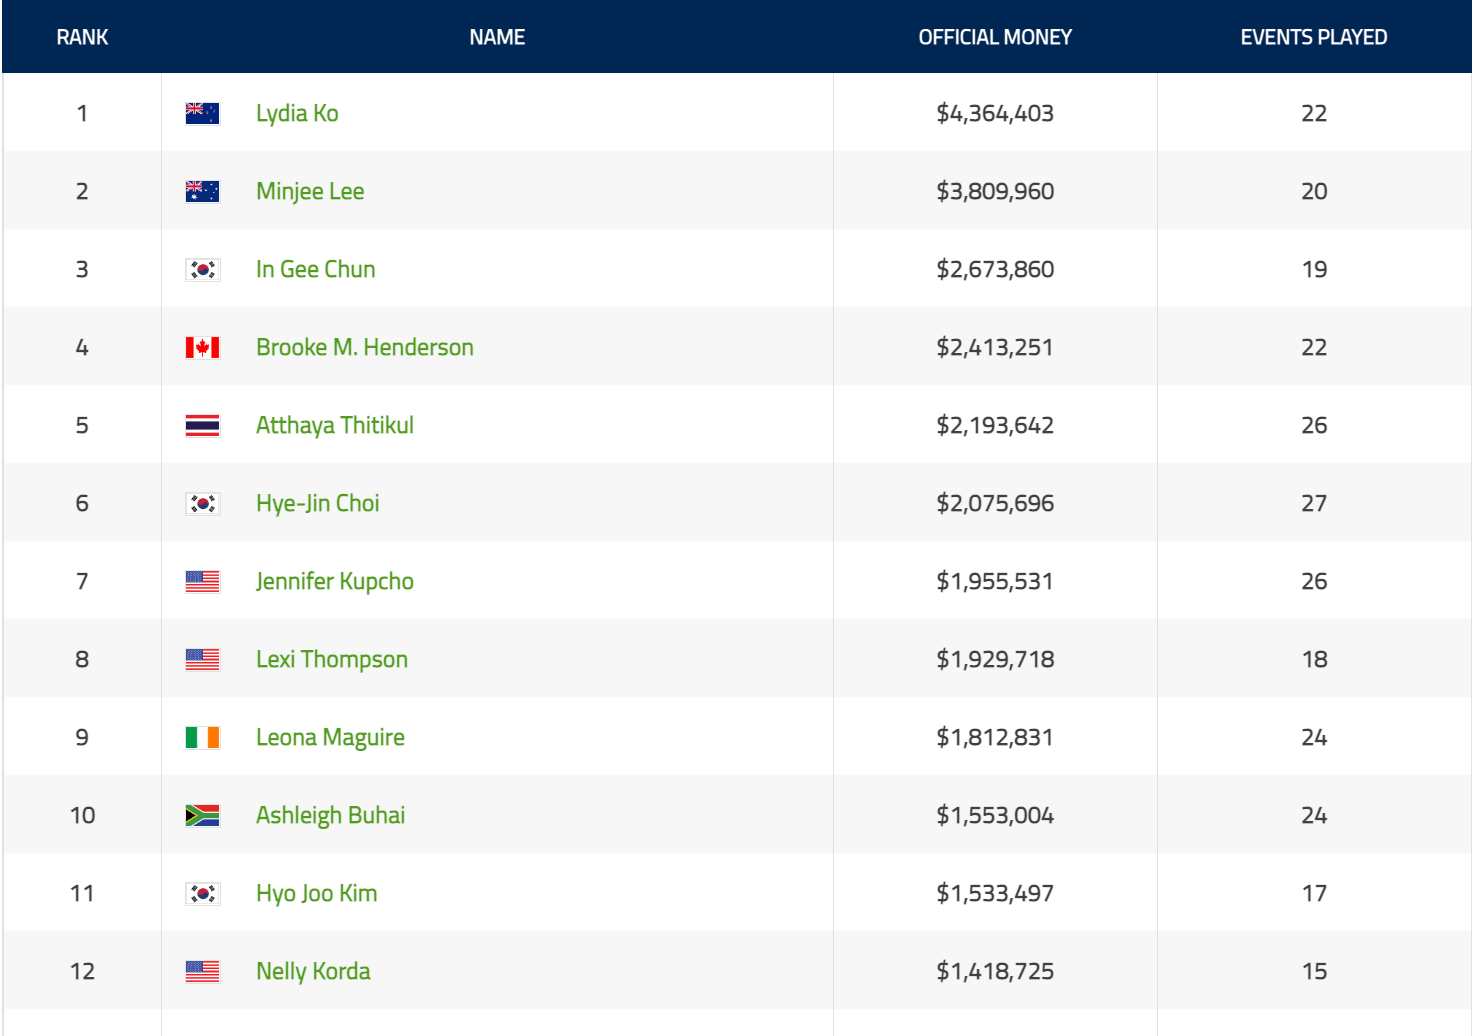Click the Thai flag beside Atthaya Thitikul
The width and height of the screenshot is (1474, 1036).
(x=202, y=425)
